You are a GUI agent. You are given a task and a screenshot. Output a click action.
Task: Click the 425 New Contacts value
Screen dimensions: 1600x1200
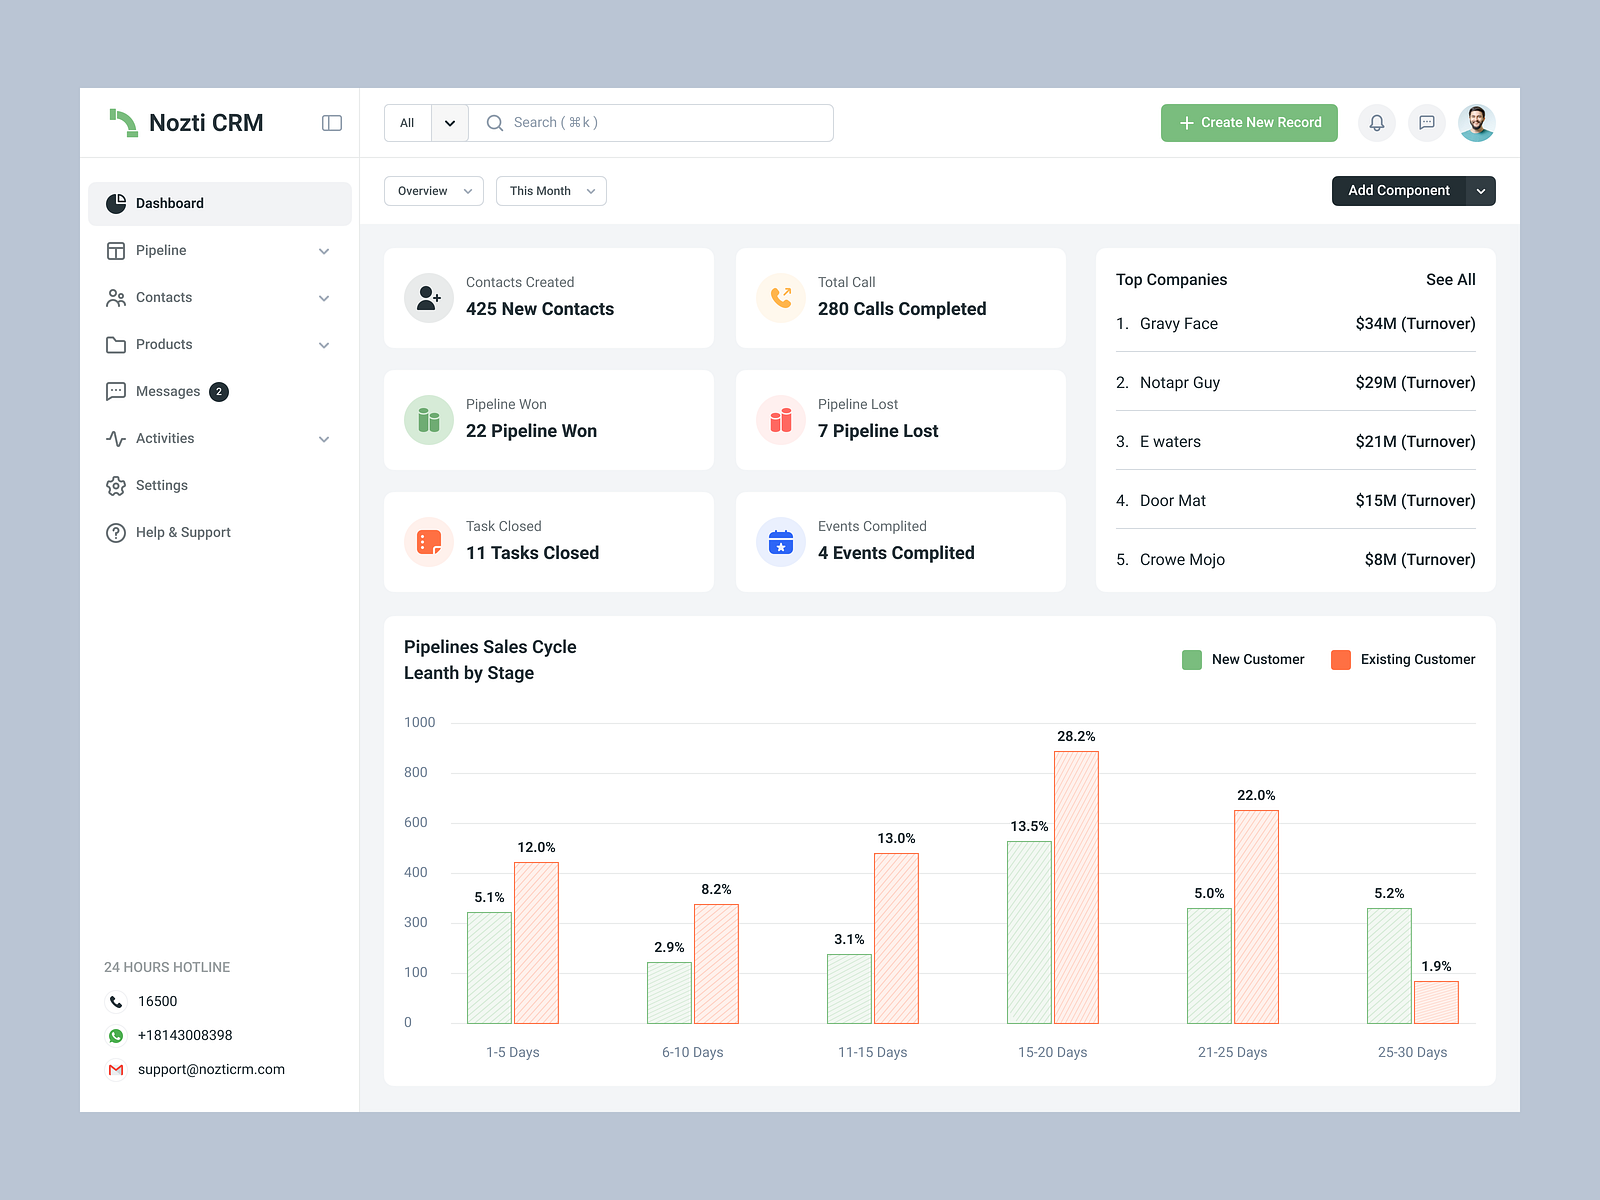(x=540, y=310)
